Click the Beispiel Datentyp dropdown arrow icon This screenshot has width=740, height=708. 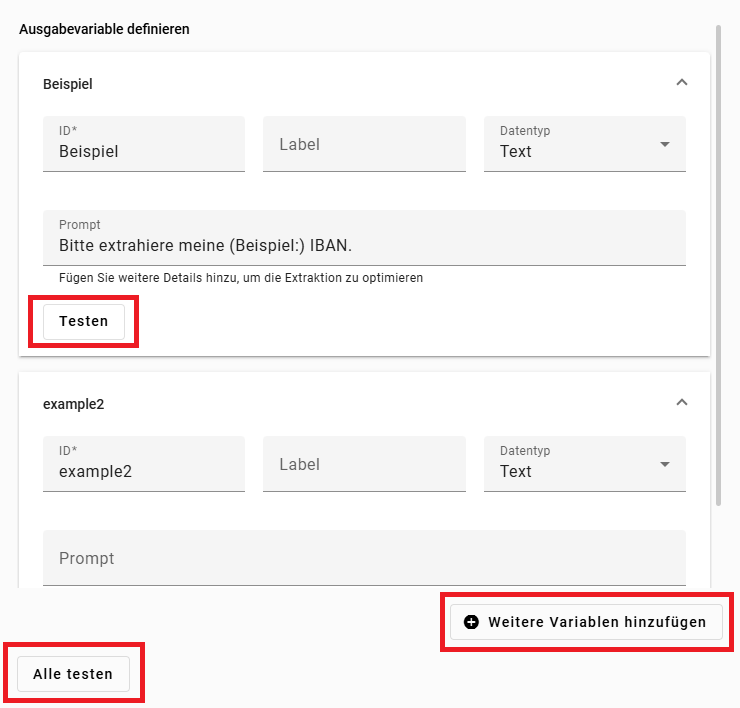click(x=665, y=145)
